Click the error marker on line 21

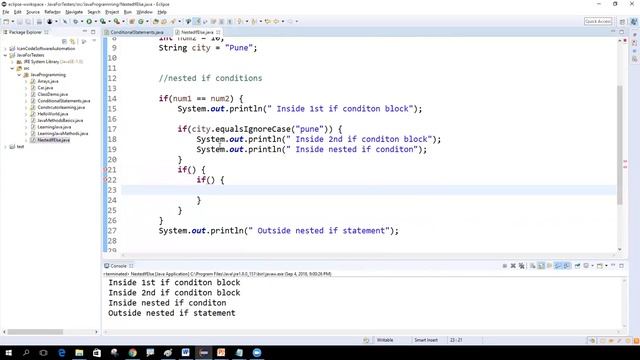[x=105, y=169]
